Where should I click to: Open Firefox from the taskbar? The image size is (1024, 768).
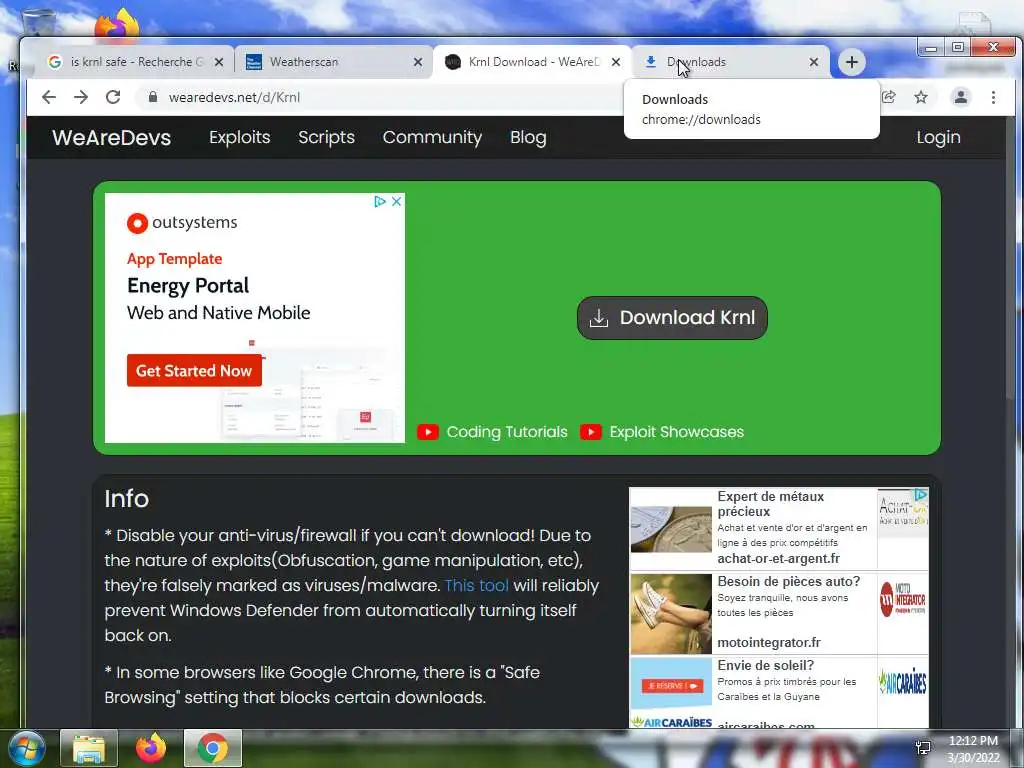pyautogui.click(x=151, y=748)
